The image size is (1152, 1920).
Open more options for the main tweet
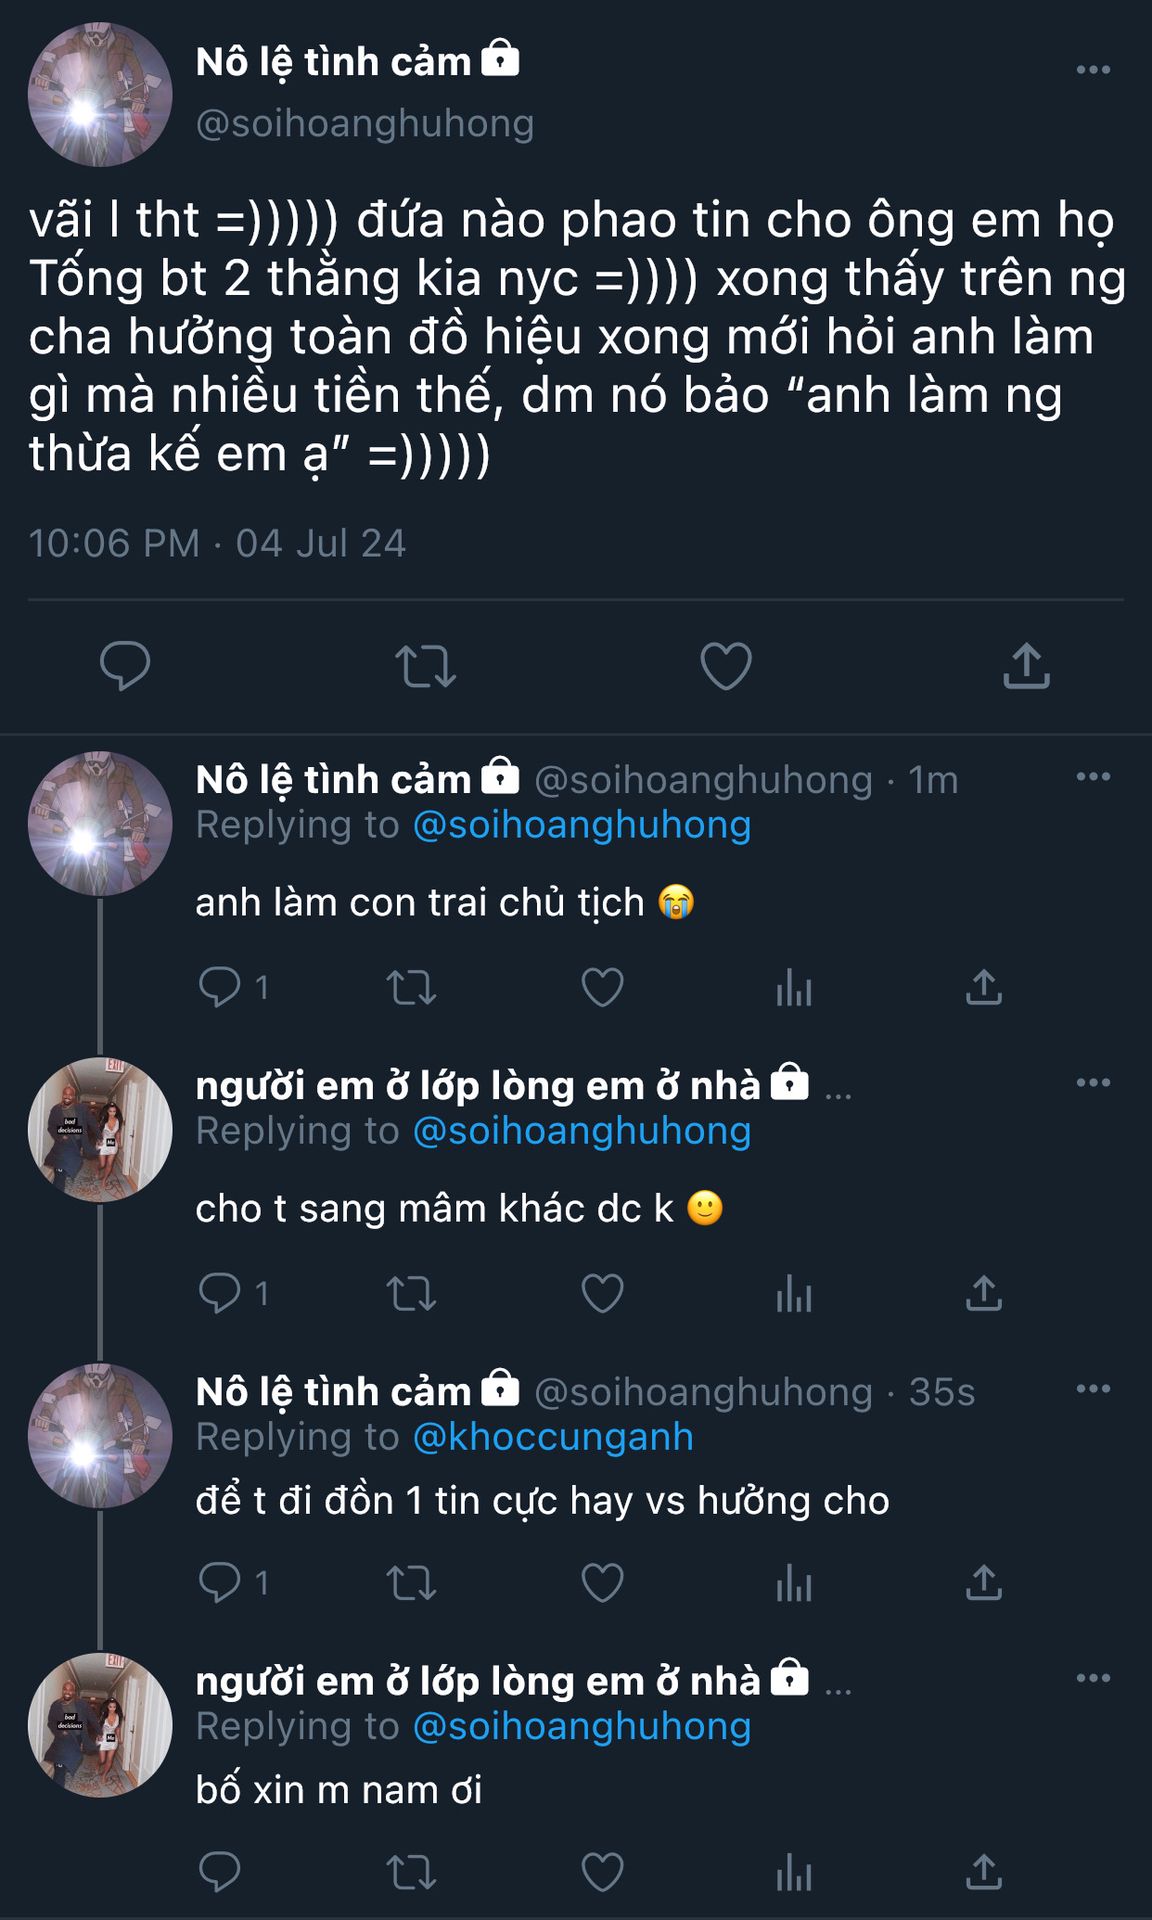[1093, 70]
